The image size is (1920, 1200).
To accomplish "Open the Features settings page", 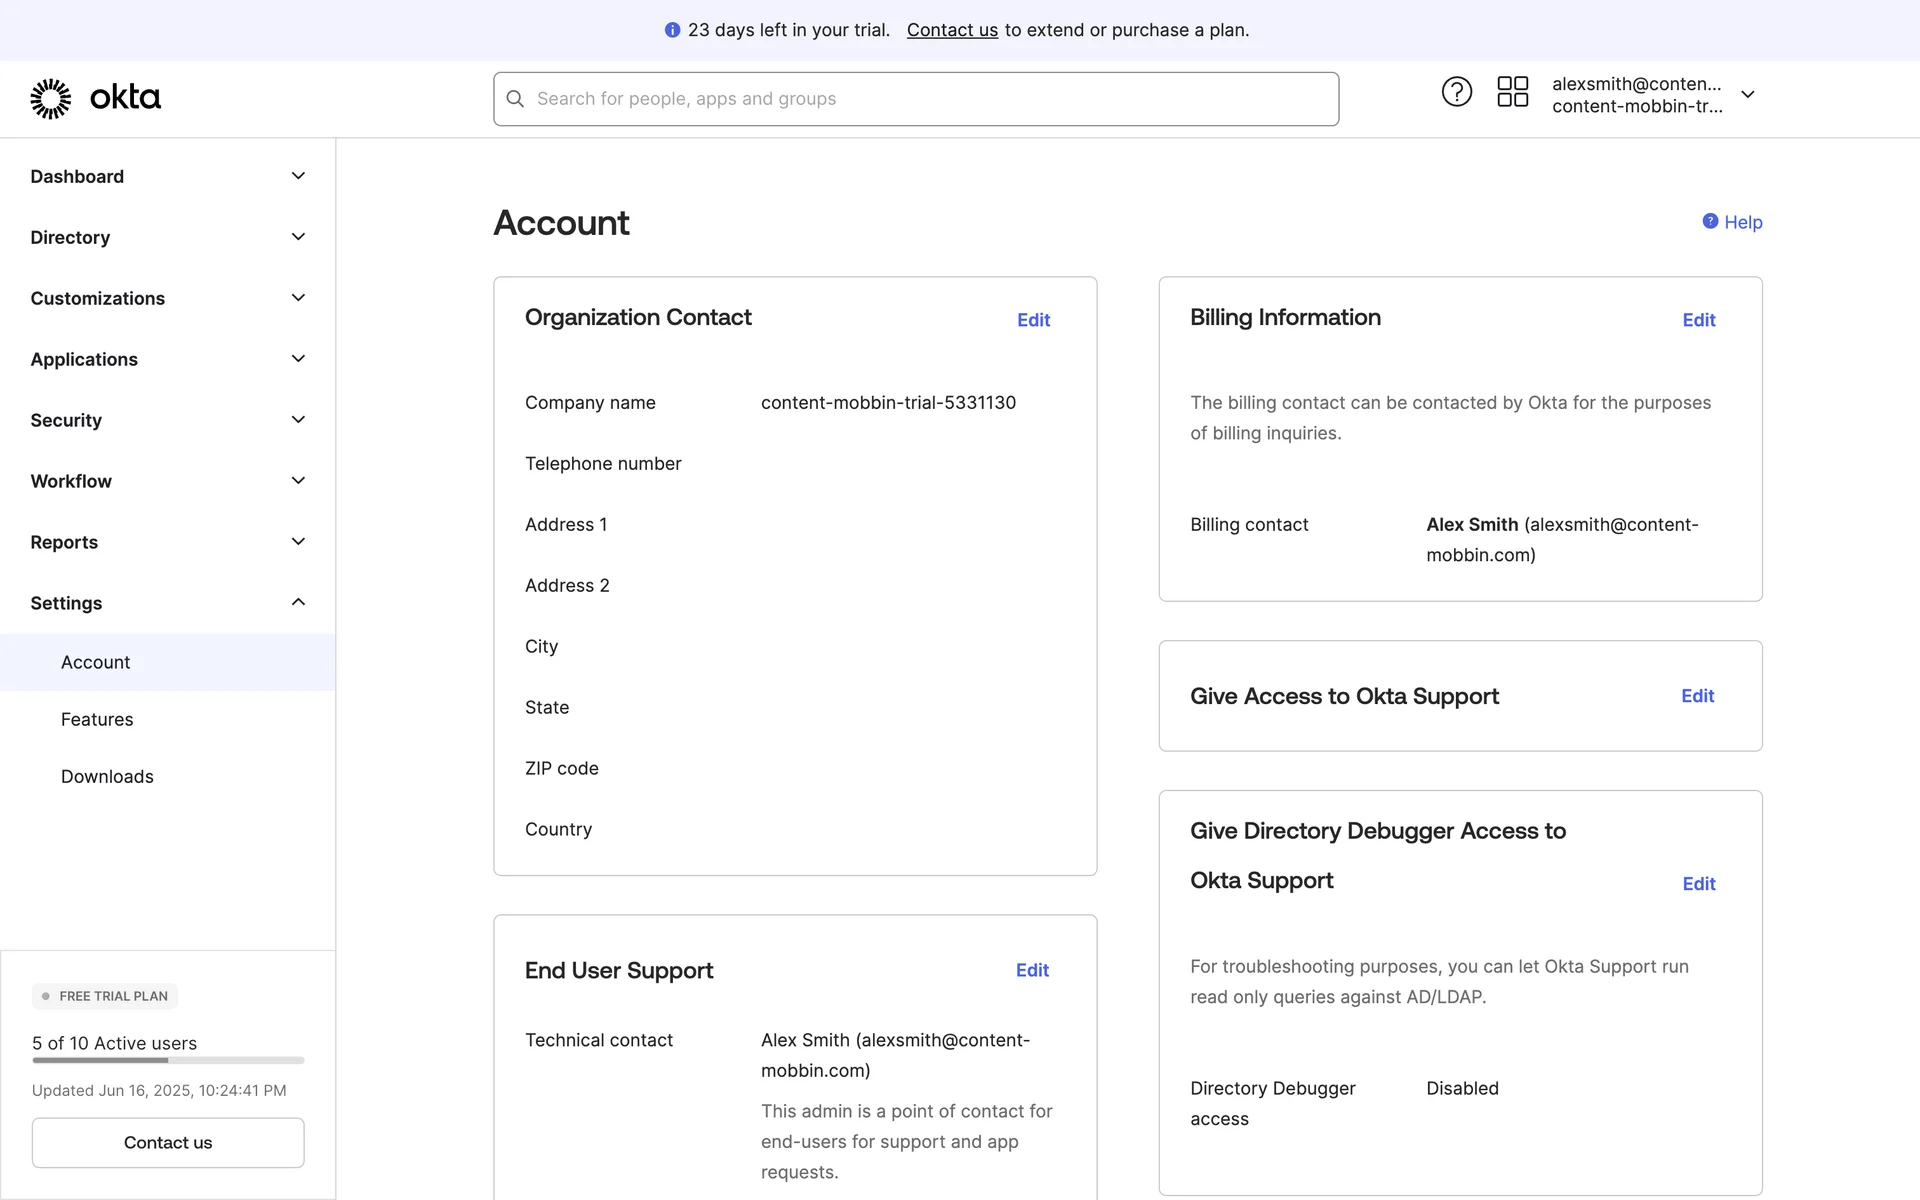I will pyautogui.click(x=97, y=719).
